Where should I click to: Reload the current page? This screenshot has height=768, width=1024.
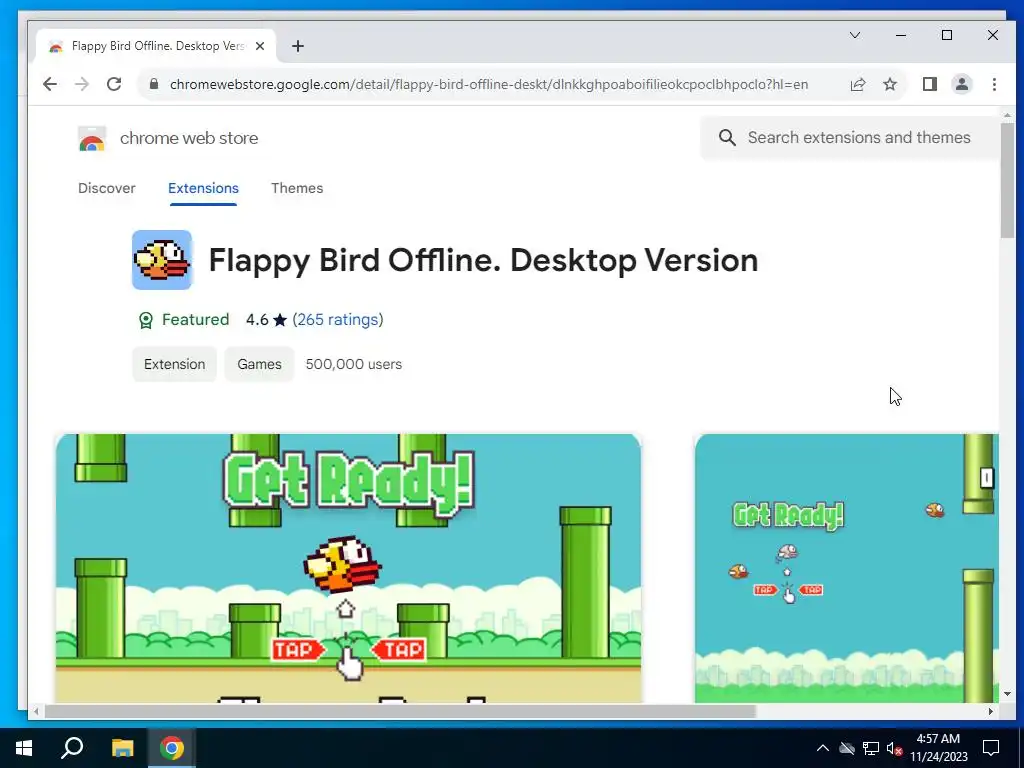[114, 84]
